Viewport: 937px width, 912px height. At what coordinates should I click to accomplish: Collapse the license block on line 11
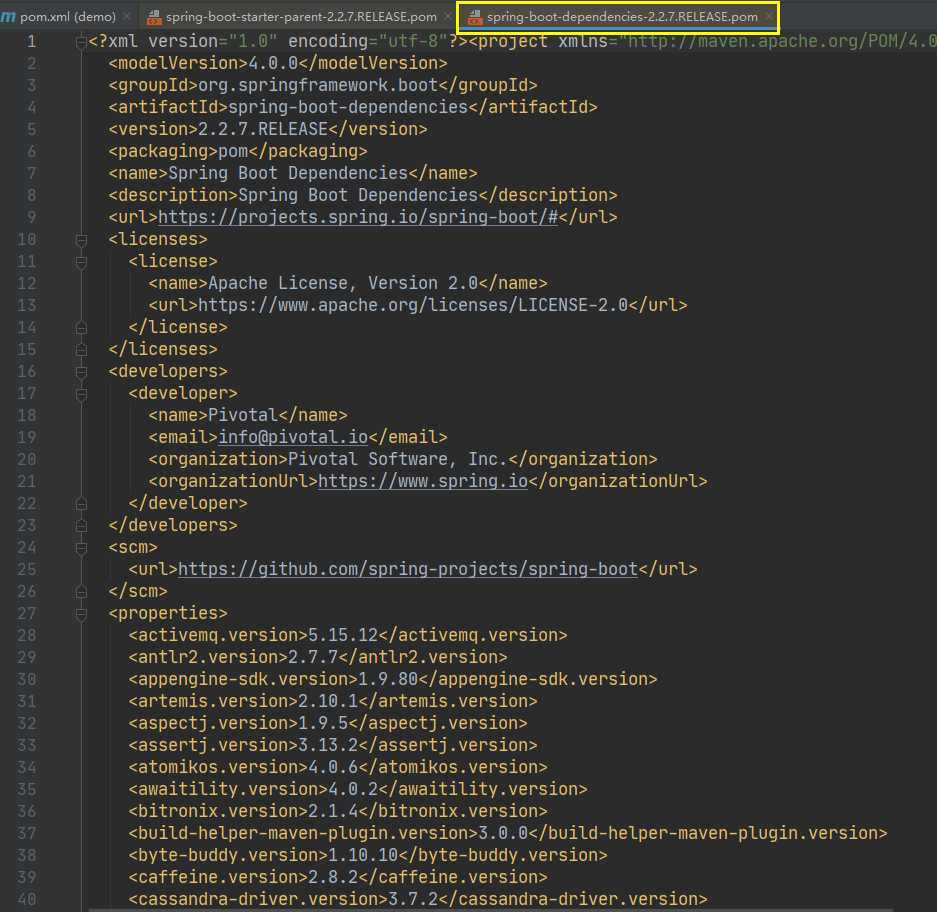pos(81,262)
